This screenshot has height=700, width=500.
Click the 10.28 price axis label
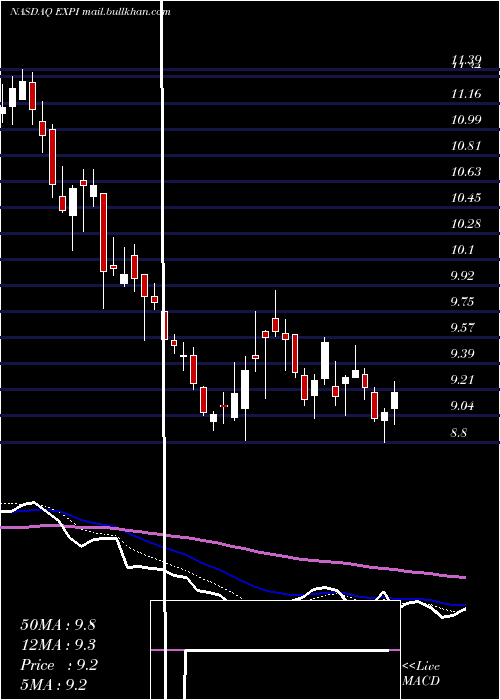point(466,223)
